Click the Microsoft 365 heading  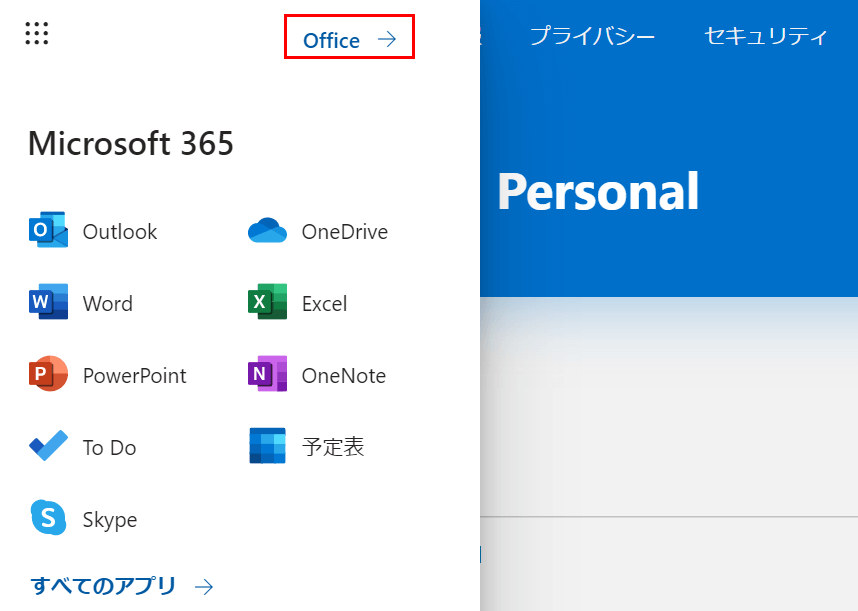coord(131,143)
